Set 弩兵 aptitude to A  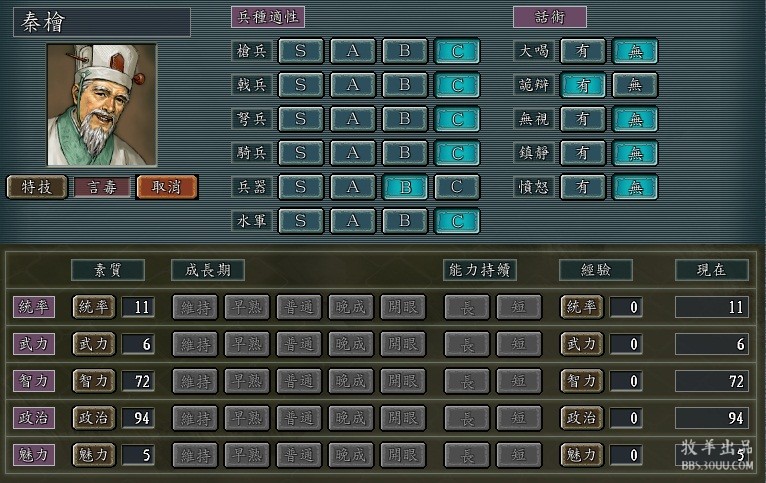click(353, 119)
